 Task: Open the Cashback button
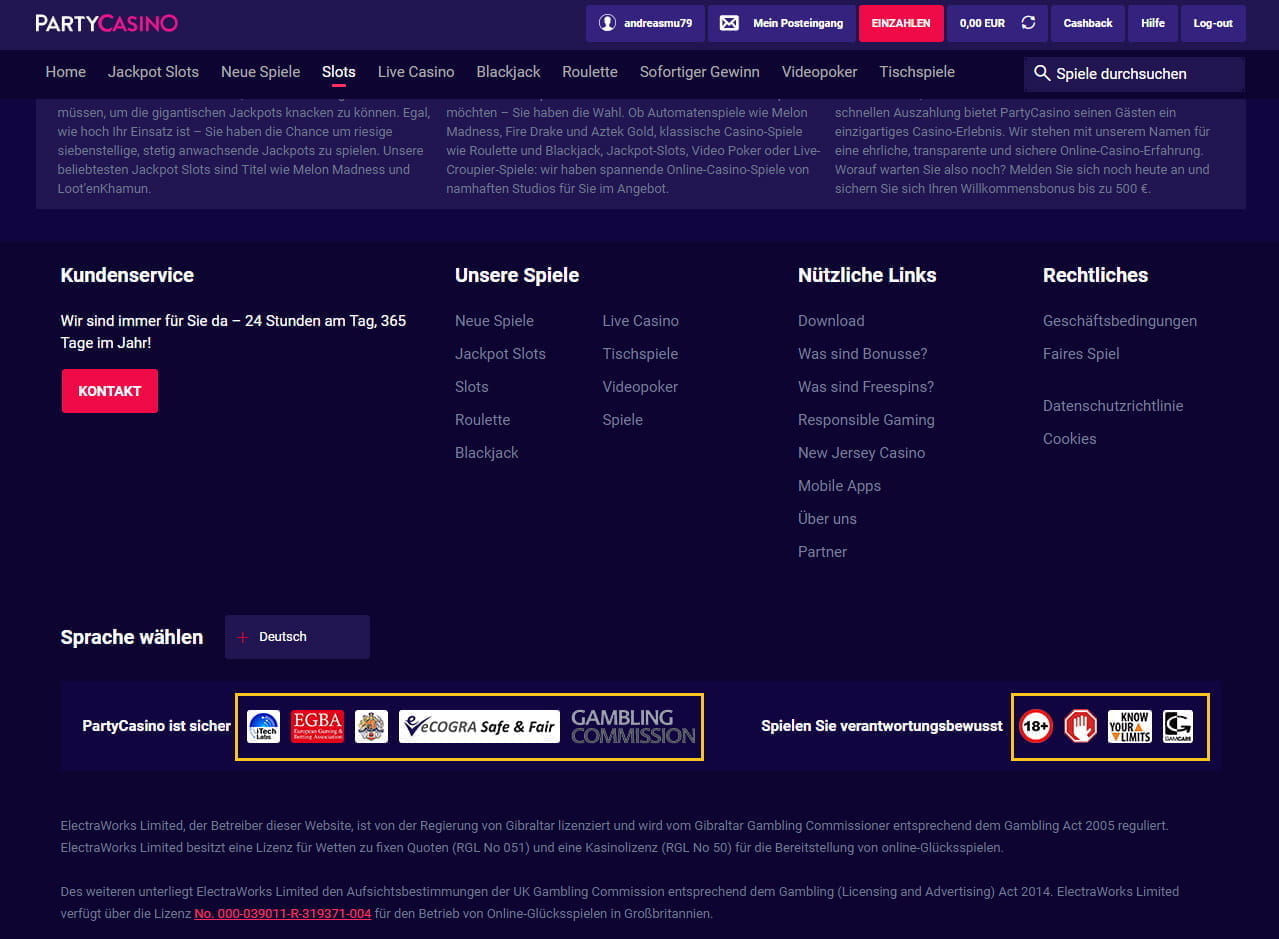point(1088,23)
